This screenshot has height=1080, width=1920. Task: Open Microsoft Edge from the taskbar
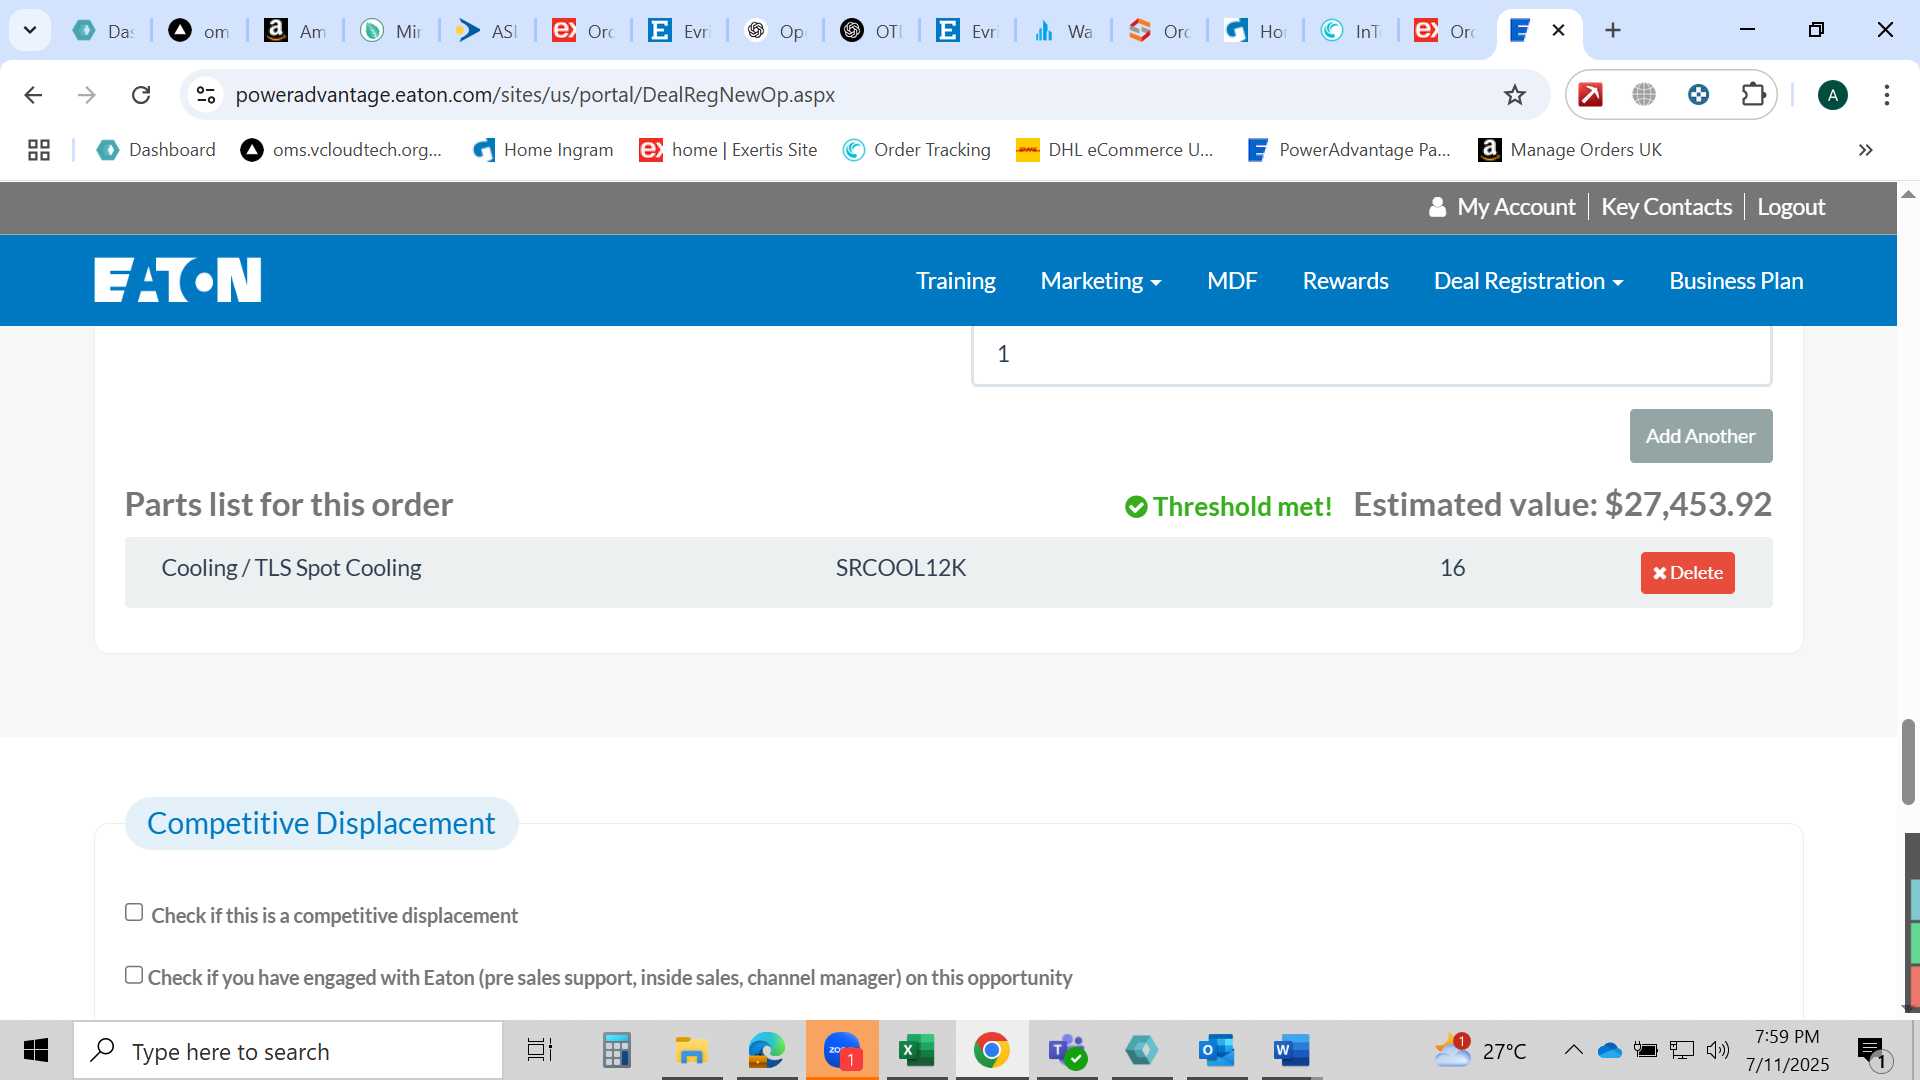767,1051
